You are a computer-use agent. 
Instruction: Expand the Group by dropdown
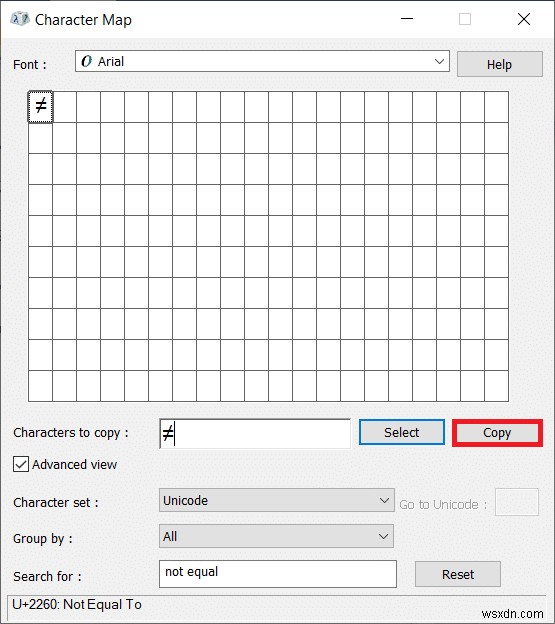point(276,536)
